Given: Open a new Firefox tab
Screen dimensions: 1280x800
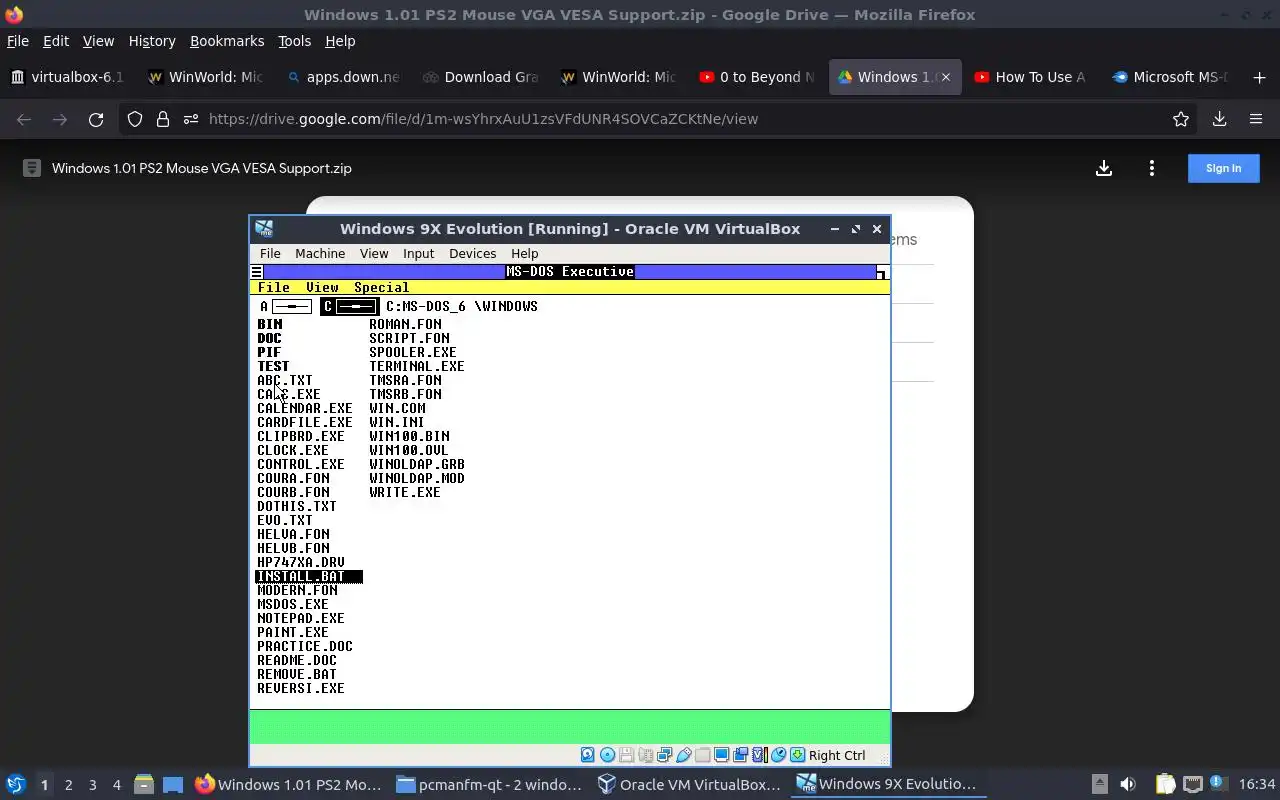Looking at the screenshot, I should (x=1259, y=77).
